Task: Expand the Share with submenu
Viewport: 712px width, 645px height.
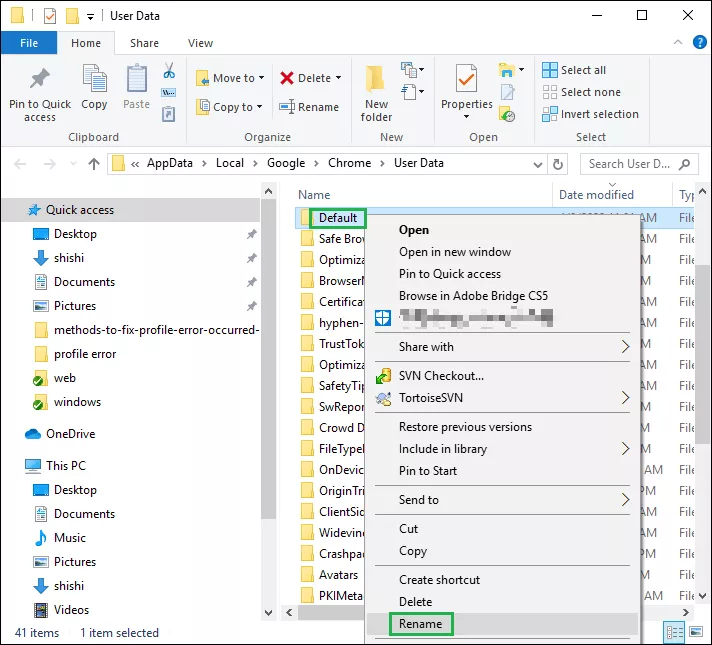Action: (502, 347)
